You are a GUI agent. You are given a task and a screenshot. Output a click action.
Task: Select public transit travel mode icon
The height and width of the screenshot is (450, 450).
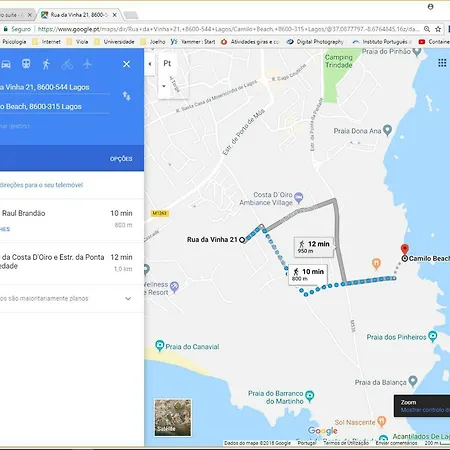click(26, 64)
